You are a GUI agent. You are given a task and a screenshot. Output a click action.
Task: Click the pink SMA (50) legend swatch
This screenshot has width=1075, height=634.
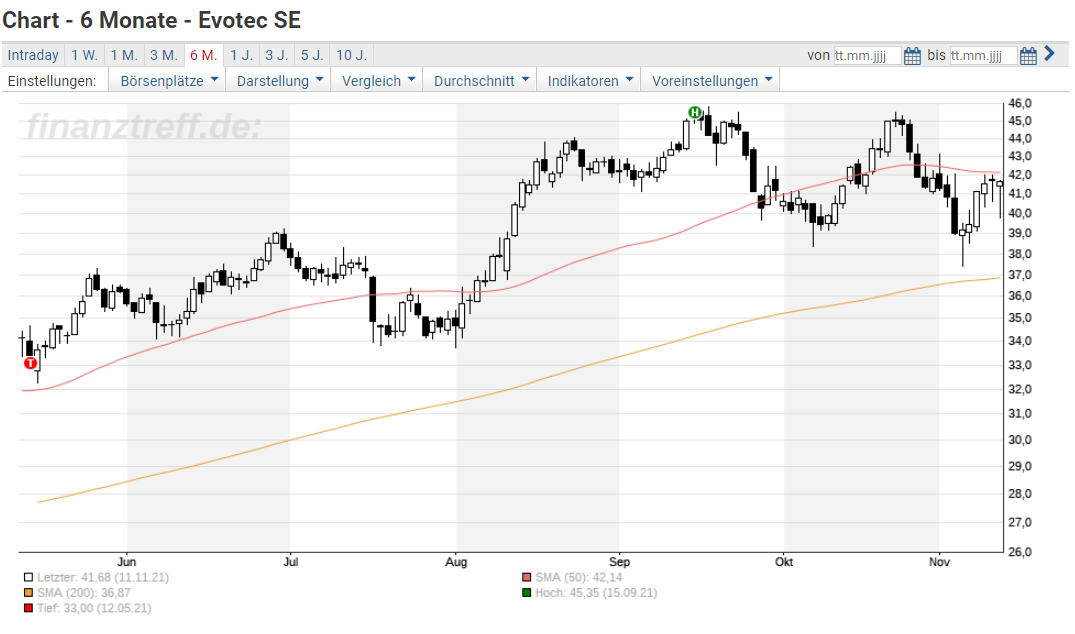(x=527, y=578)
